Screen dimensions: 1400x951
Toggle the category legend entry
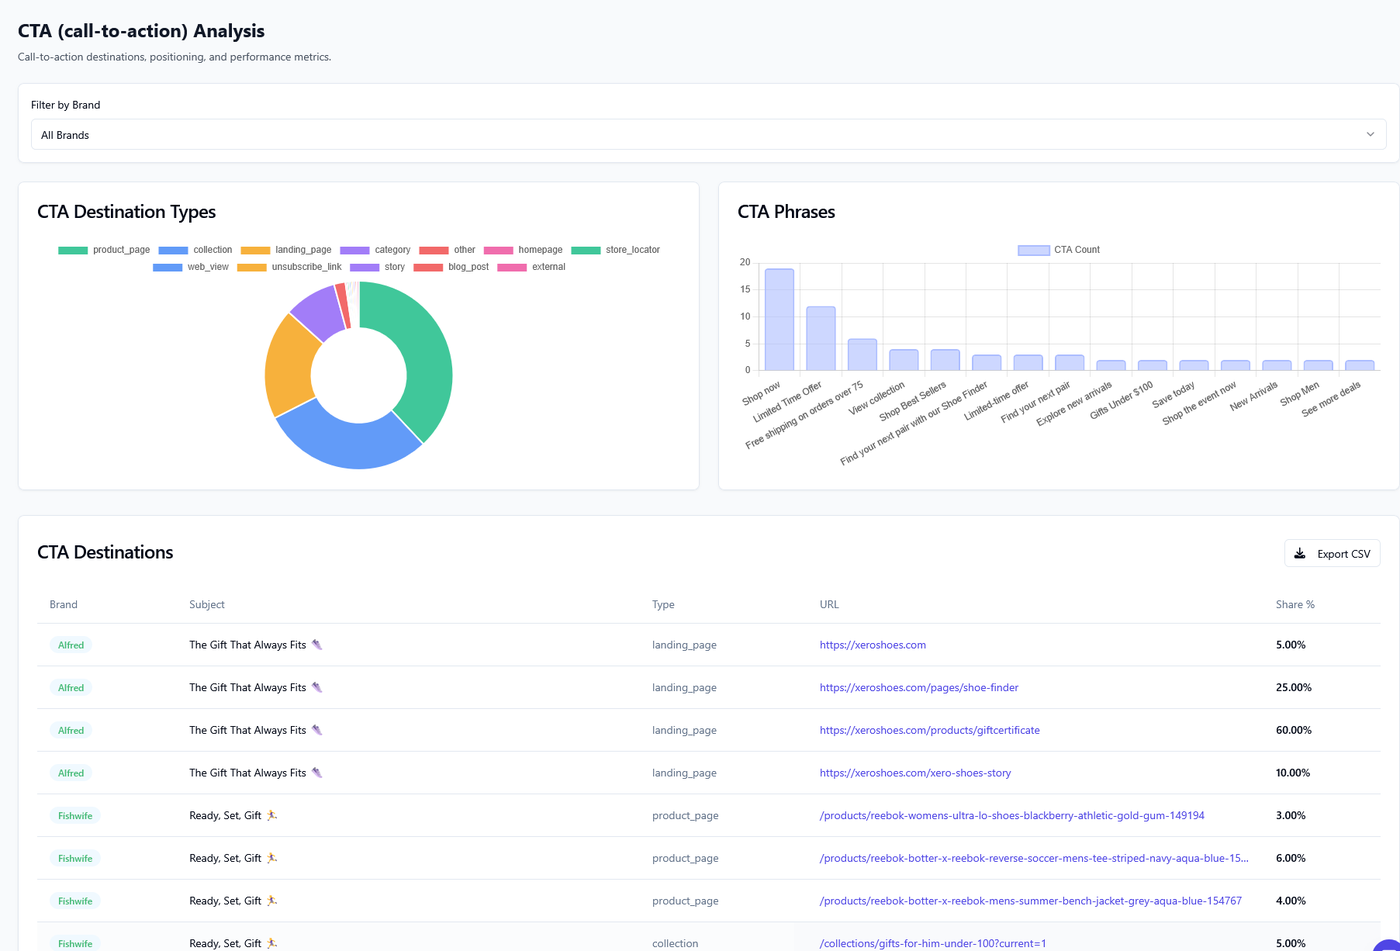375,250
